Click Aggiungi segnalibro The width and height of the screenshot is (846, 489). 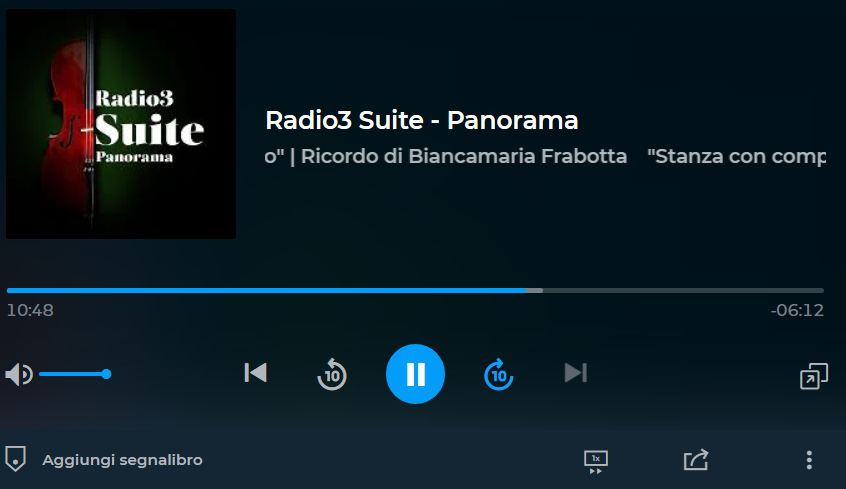coord(122,460)
